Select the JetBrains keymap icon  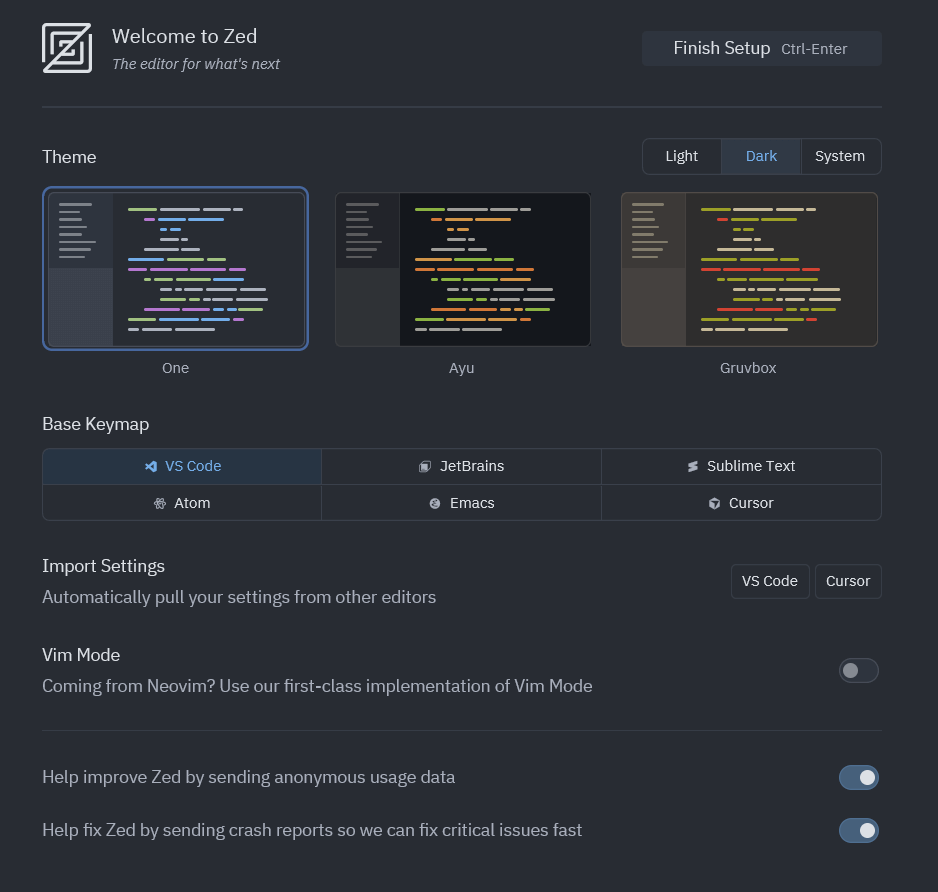[x=425, y=466]
